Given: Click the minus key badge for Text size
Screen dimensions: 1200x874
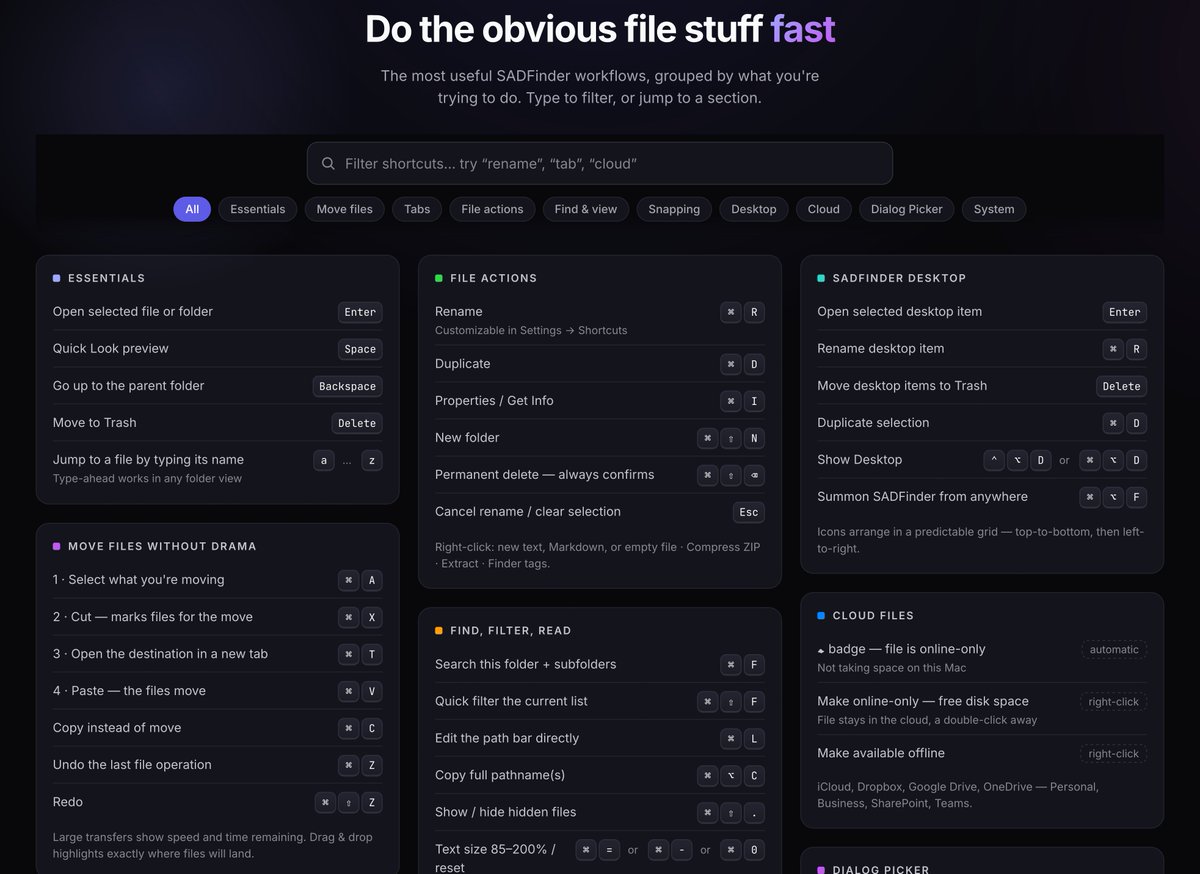Looking at the screenshot, I should tap(682, 850).
